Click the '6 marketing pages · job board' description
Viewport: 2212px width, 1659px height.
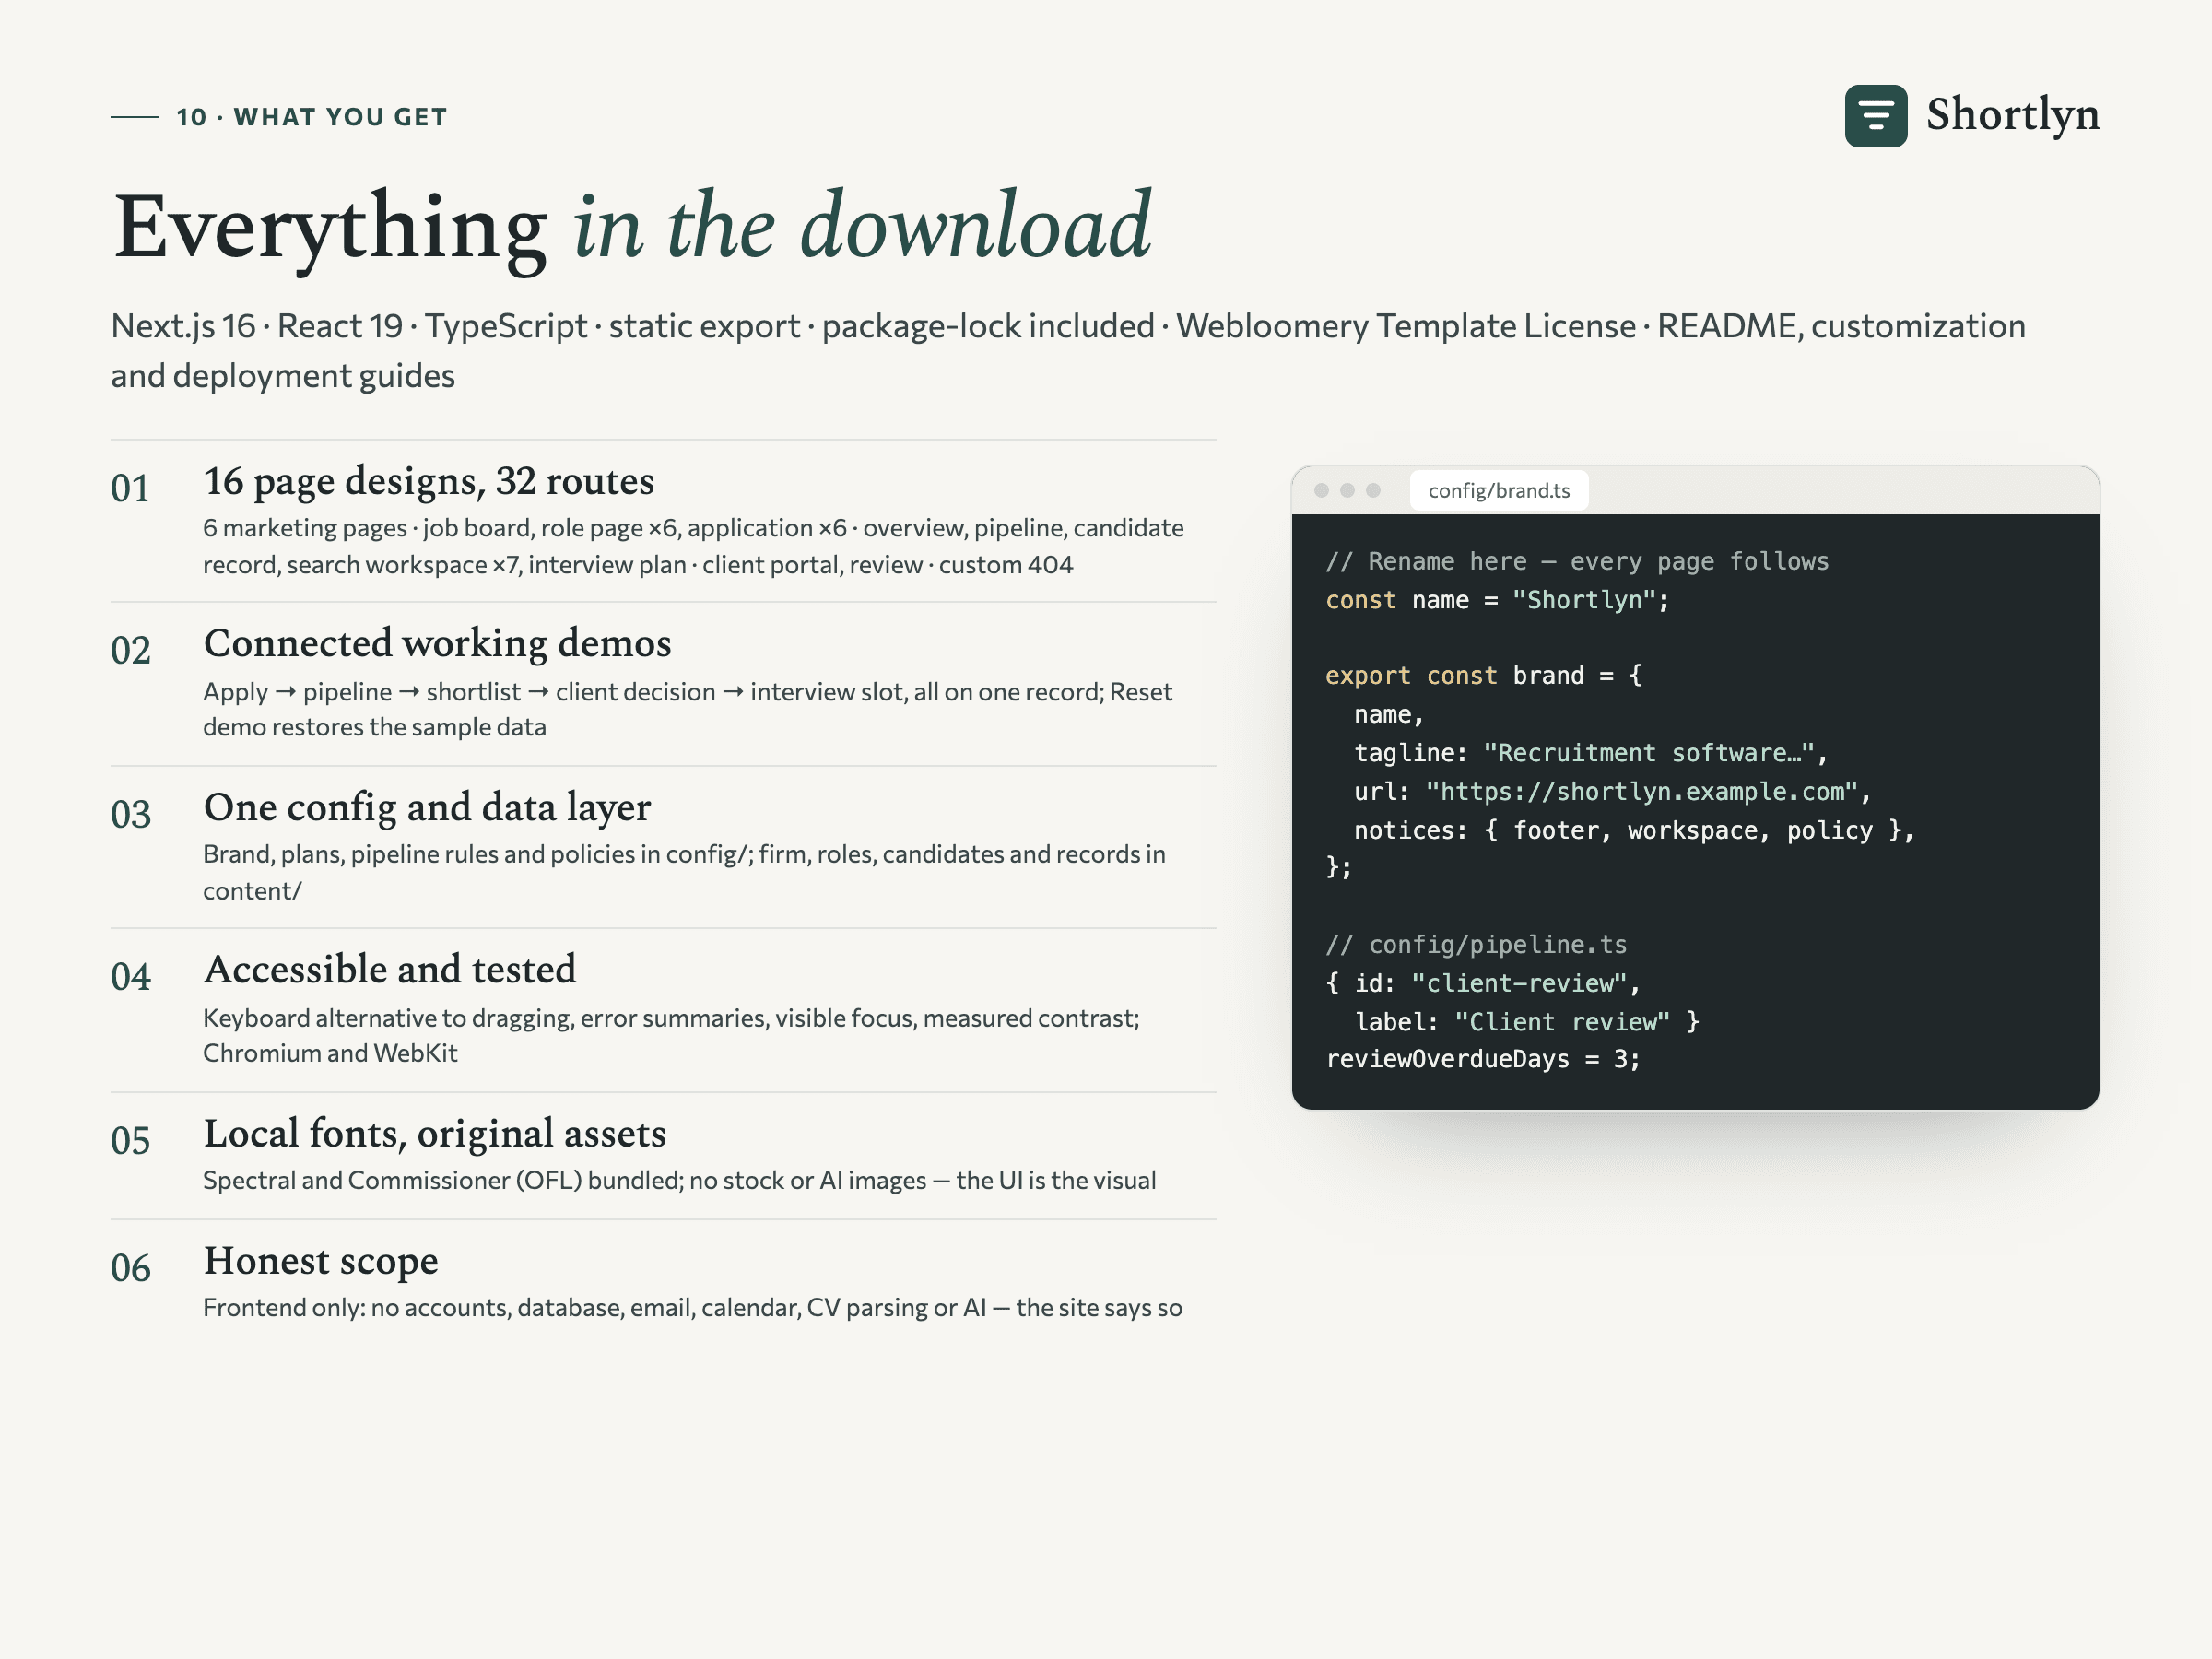click(x=693, y=546)
